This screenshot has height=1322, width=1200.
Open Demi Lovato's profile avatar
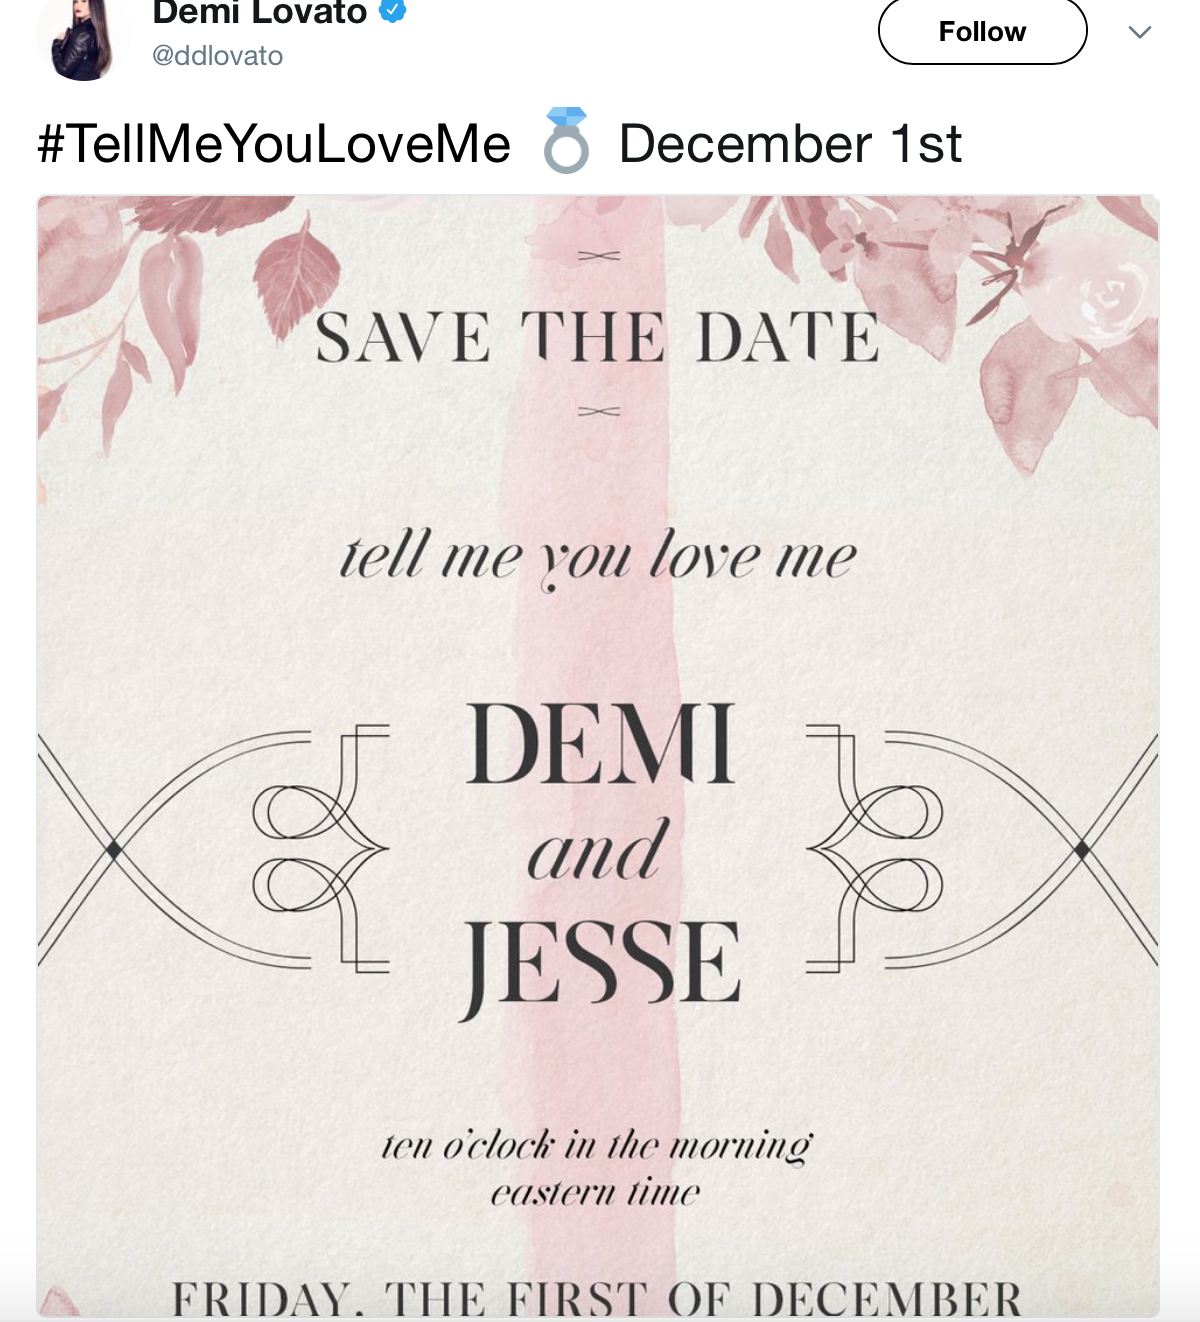pos(82,38)
